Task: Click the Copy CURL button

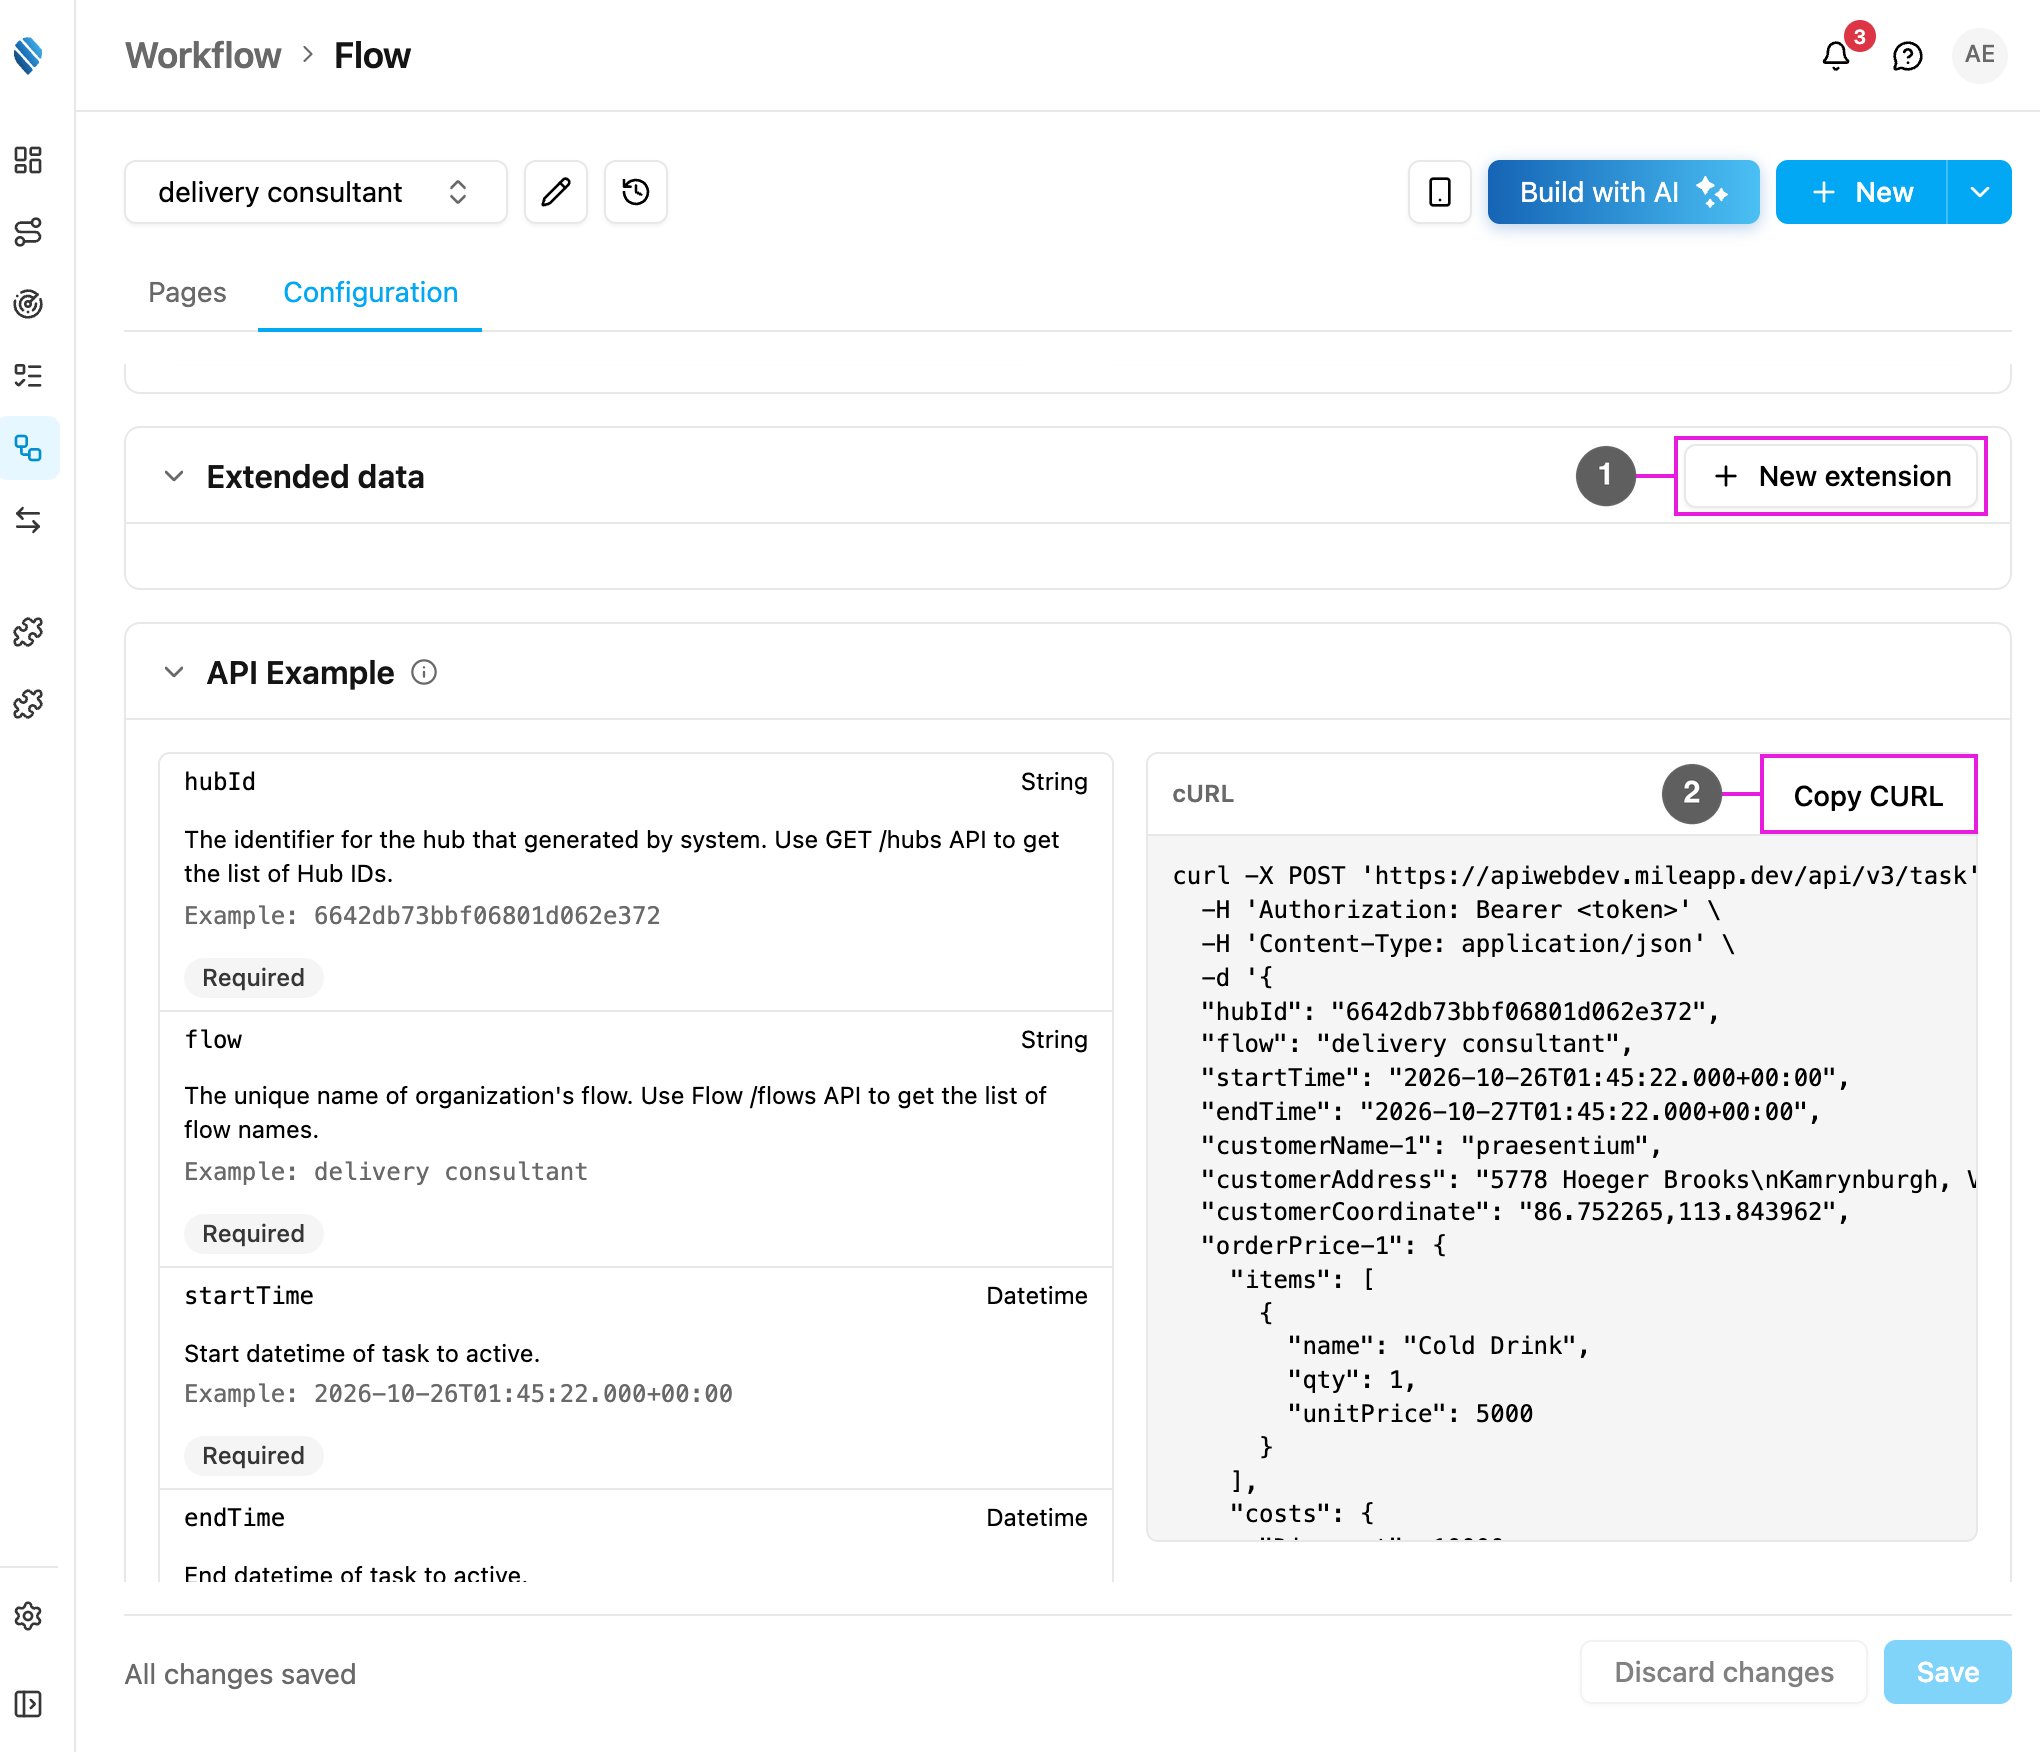Action: 1868,795
